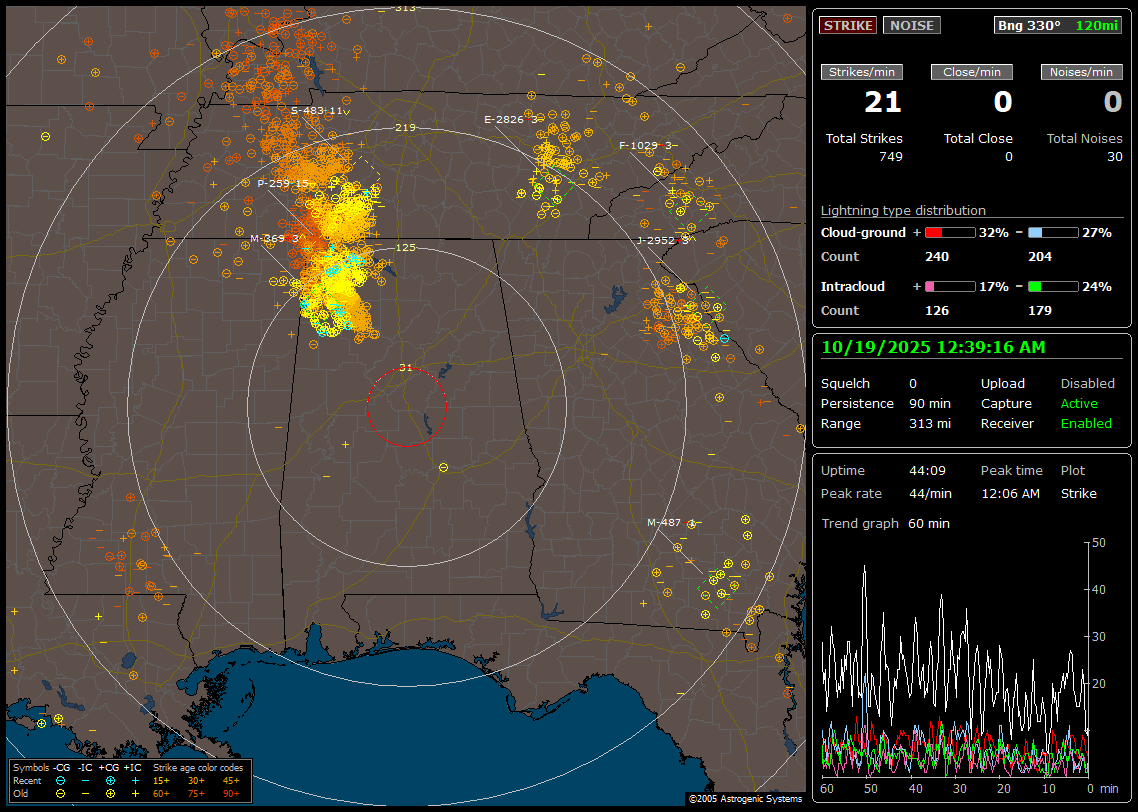Toggle the NOISE indicator button

coord(911,25)
